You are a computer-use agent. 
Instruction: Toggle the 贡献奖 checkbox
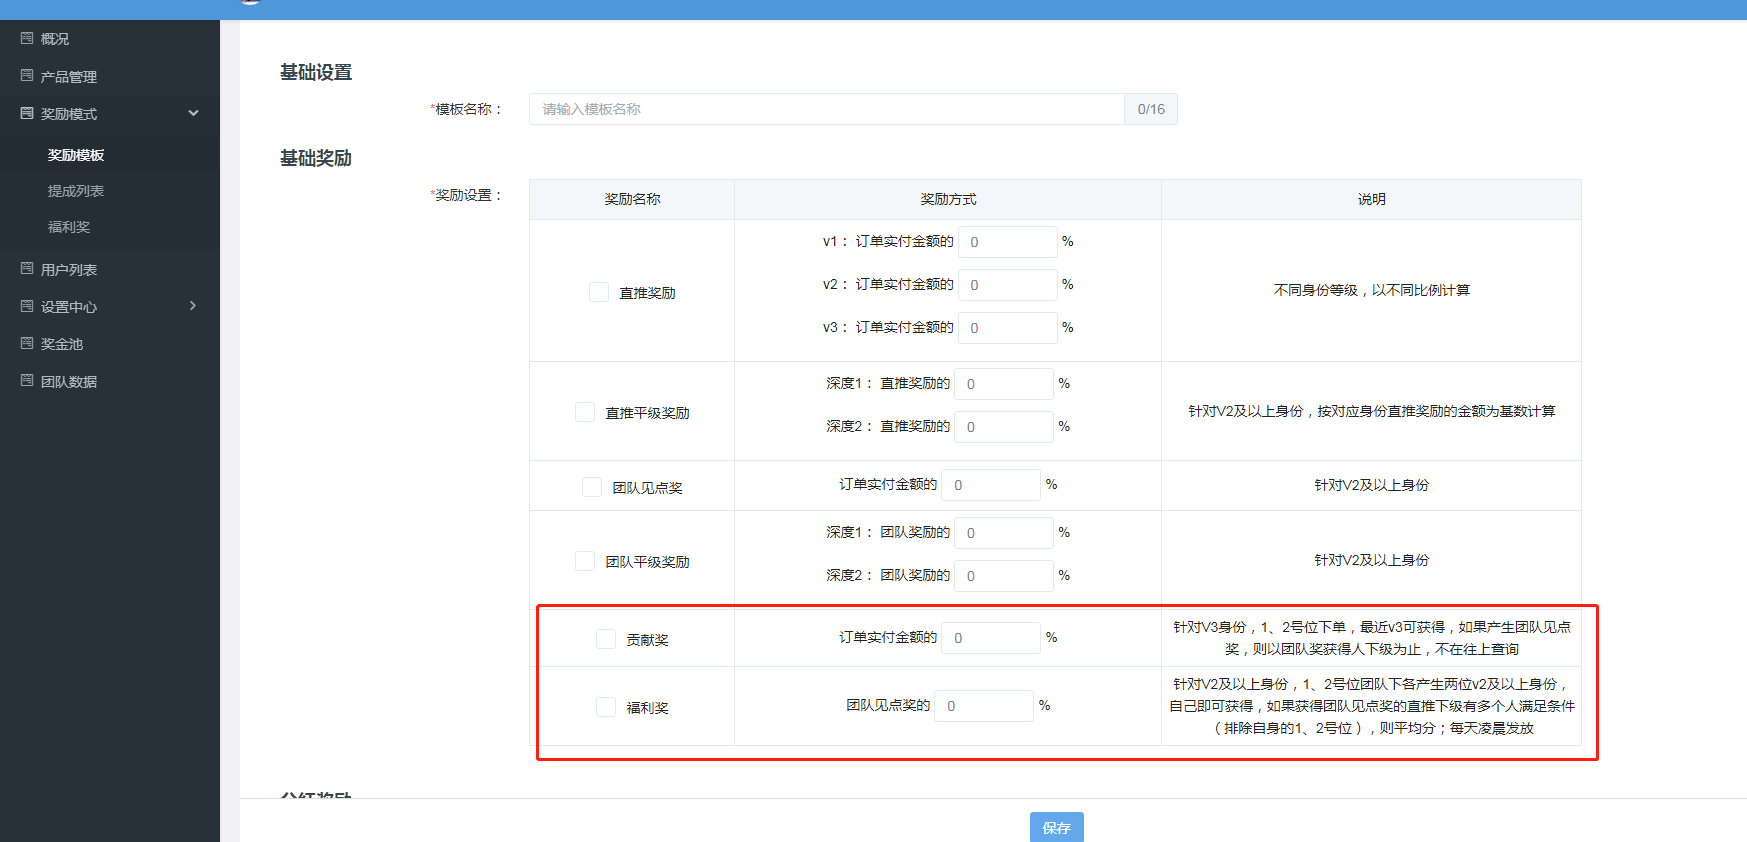click(x=606, y=639)
